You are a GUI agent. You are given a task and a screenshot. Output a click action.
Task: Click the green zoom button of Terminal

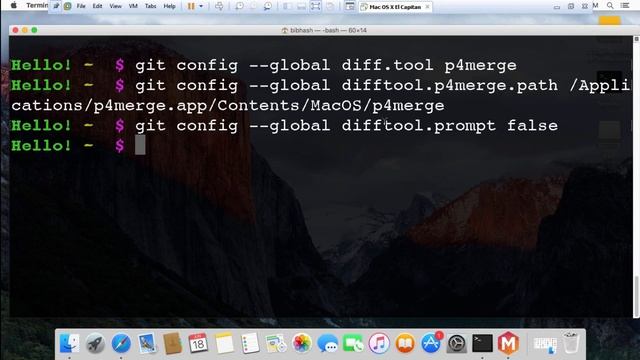[x=34, y=30]
